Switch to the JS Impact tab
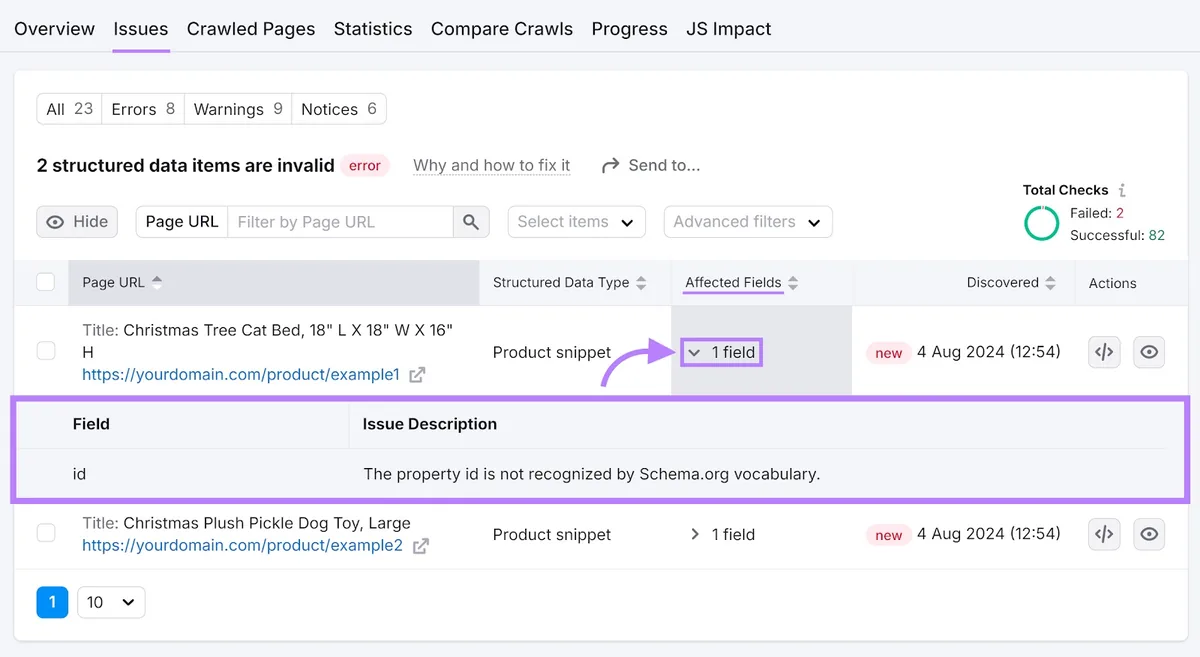 click(729, 29)
